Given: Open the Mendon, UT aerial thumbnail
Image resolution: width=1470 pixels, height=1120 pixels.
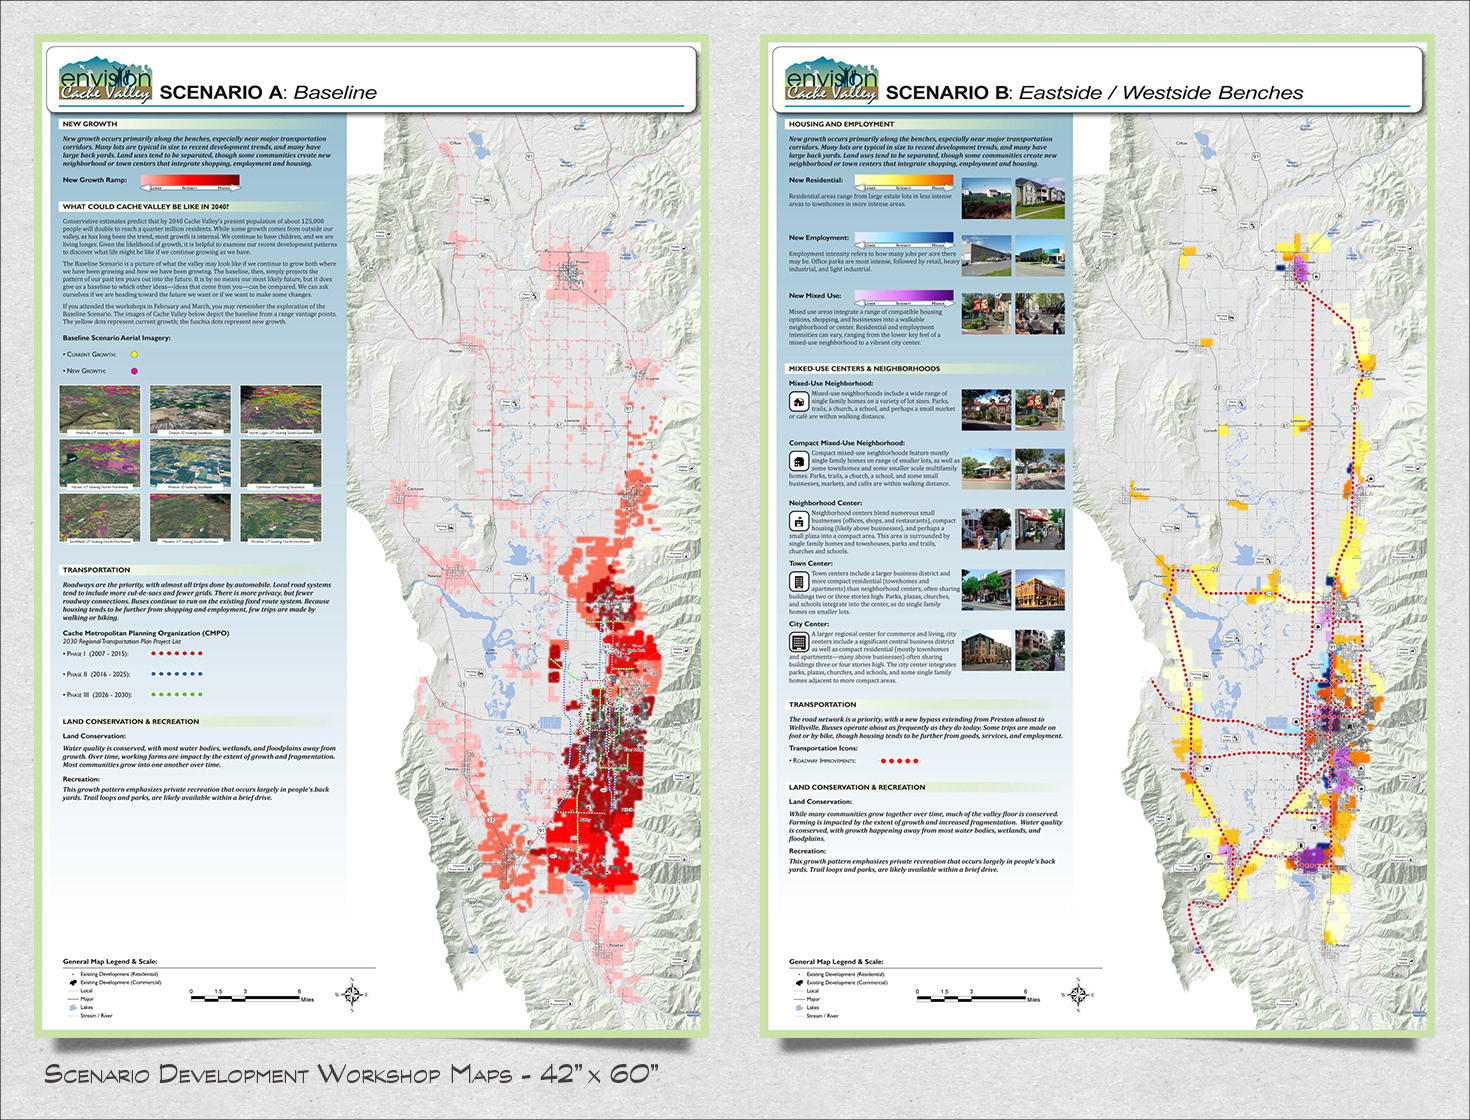Looking at the screenshot, I should 190,518.
